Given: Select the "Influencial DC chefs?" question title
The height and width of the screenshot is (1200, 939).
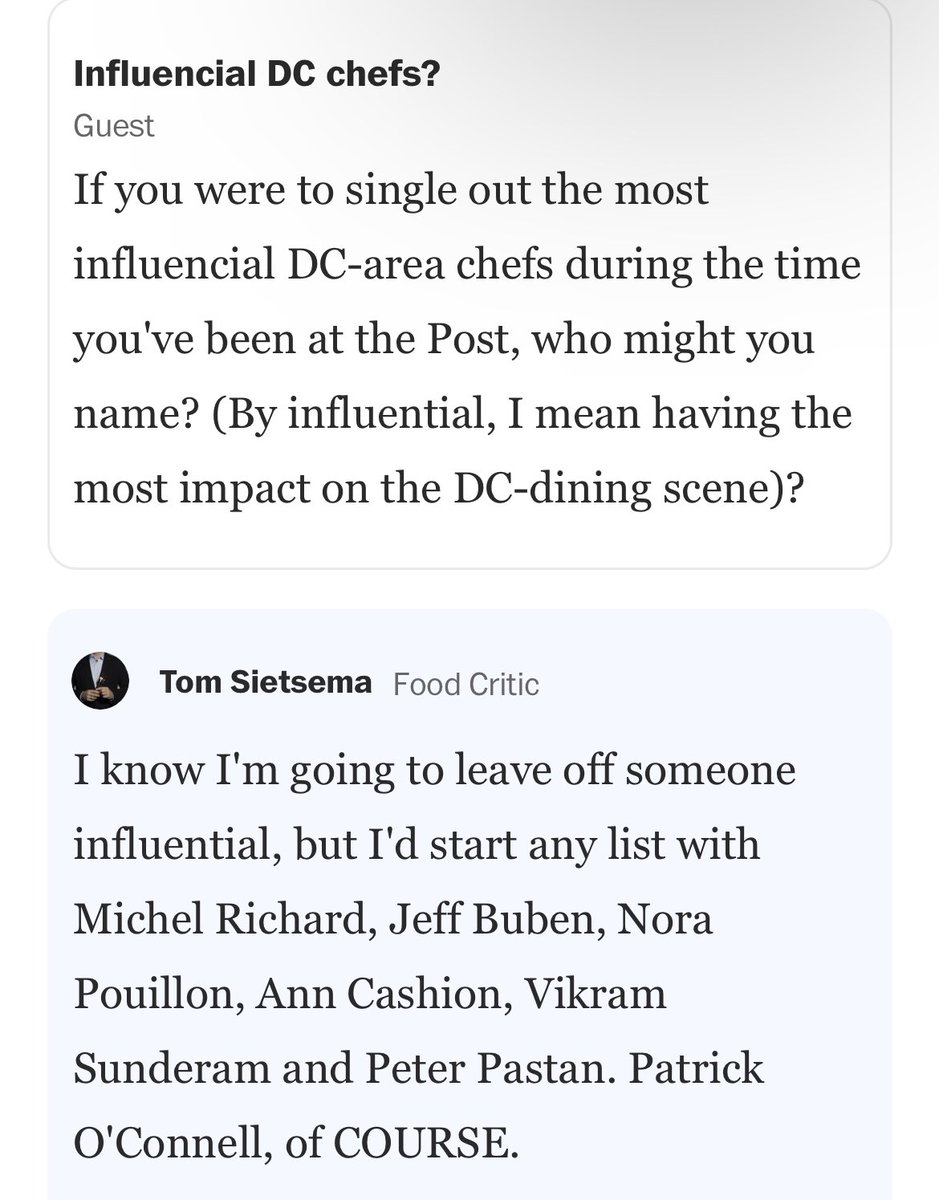Looking at the screenshot, I should tap(257, 75).
